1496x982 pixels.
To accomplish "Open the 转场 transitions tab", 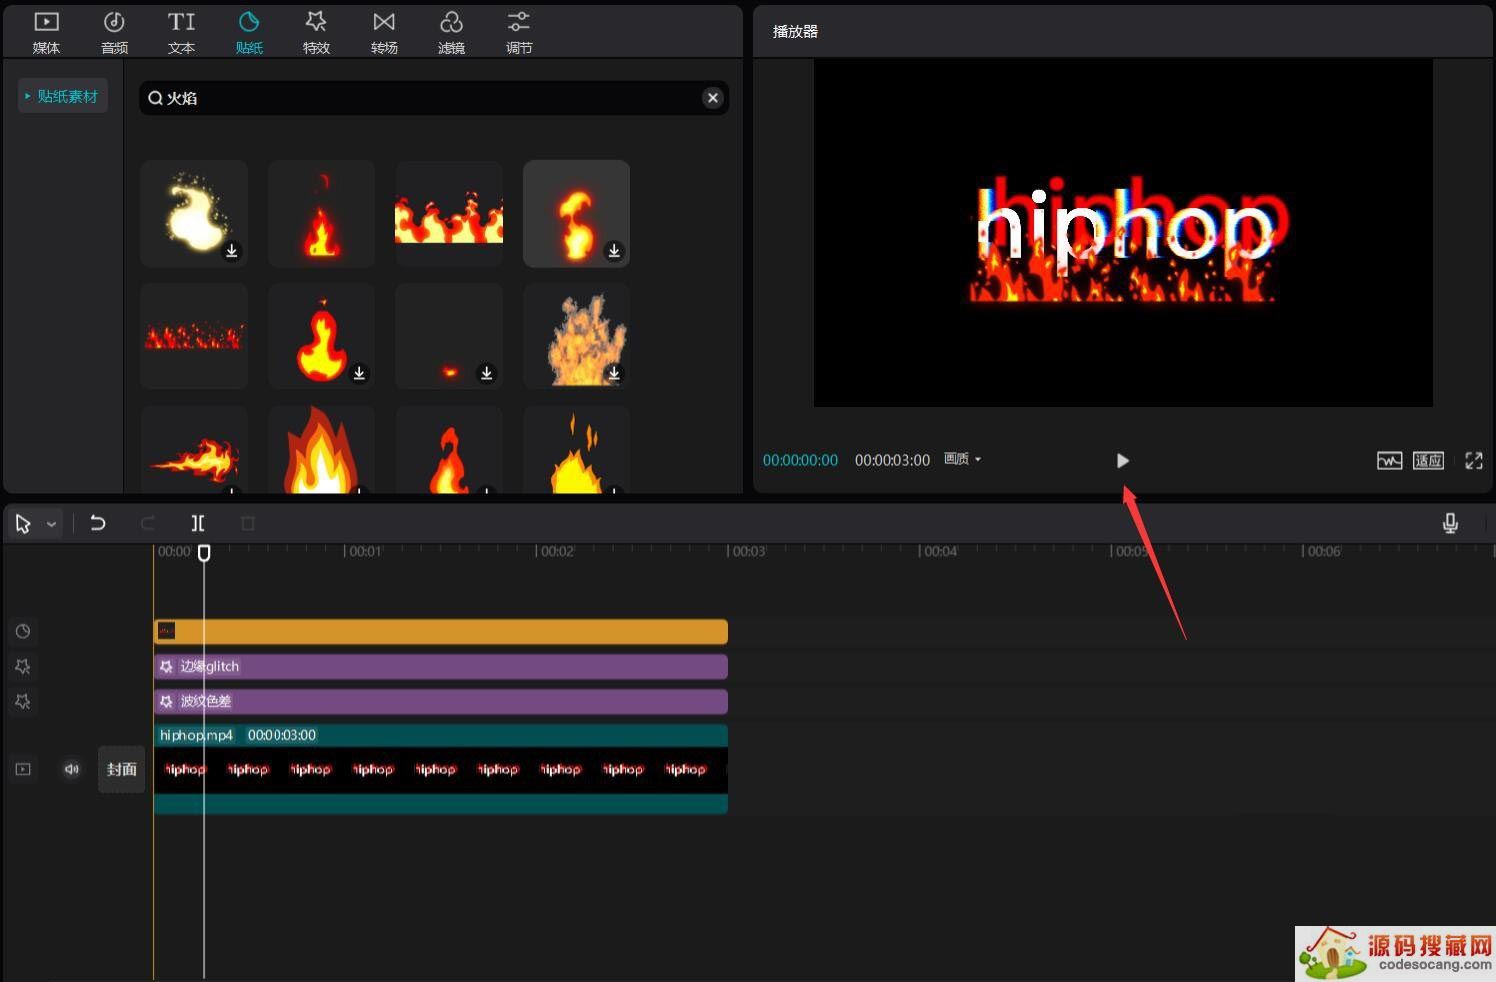I will click(x=384, y=31).
